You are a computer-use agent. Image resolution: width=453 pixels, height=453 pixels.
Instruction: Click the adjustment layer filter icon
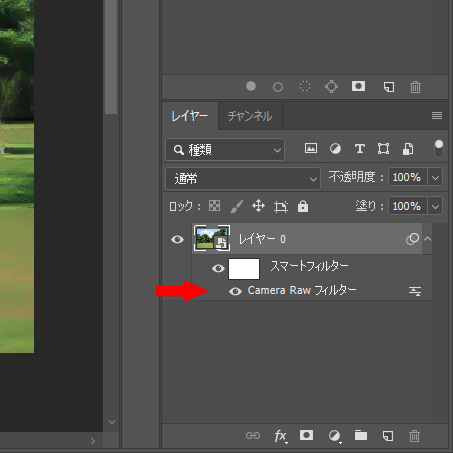335,148
